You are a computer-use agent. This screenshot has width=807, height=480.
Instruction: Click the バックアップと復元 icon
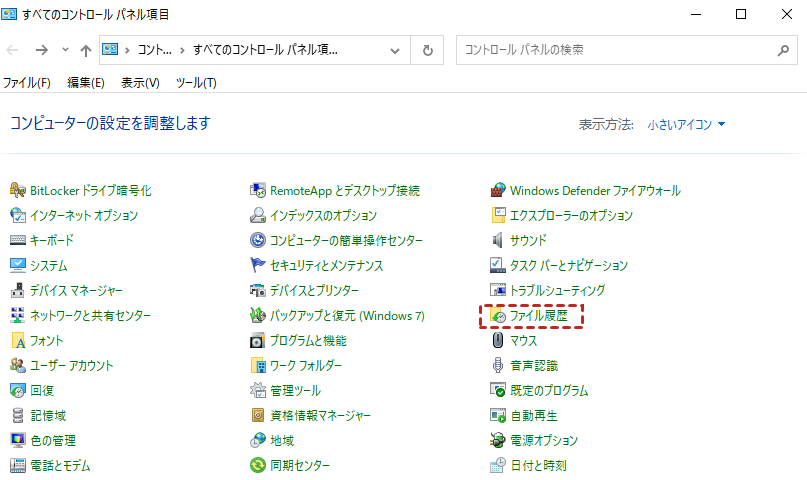click(258, 315)
